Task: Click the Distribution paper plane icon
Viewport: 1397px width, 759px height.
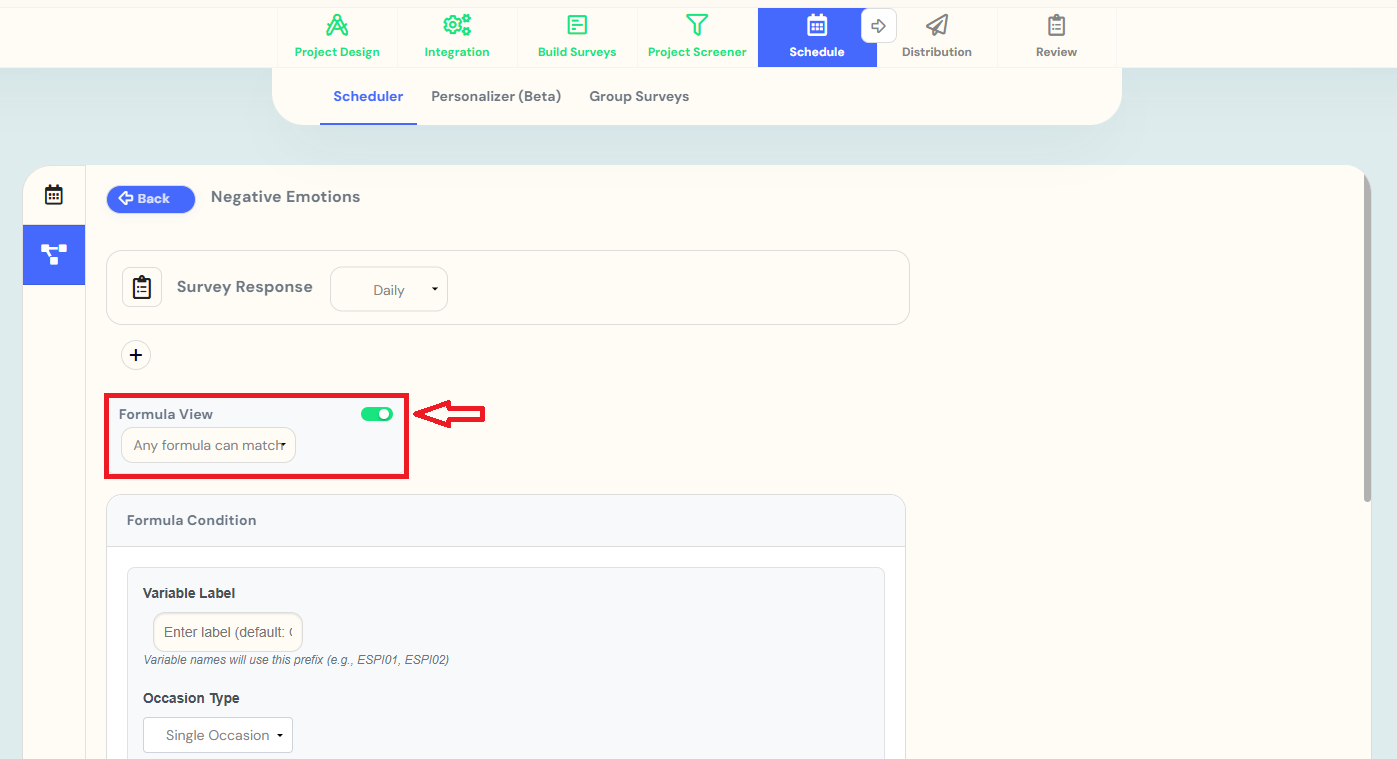Action: coord(936,26)
